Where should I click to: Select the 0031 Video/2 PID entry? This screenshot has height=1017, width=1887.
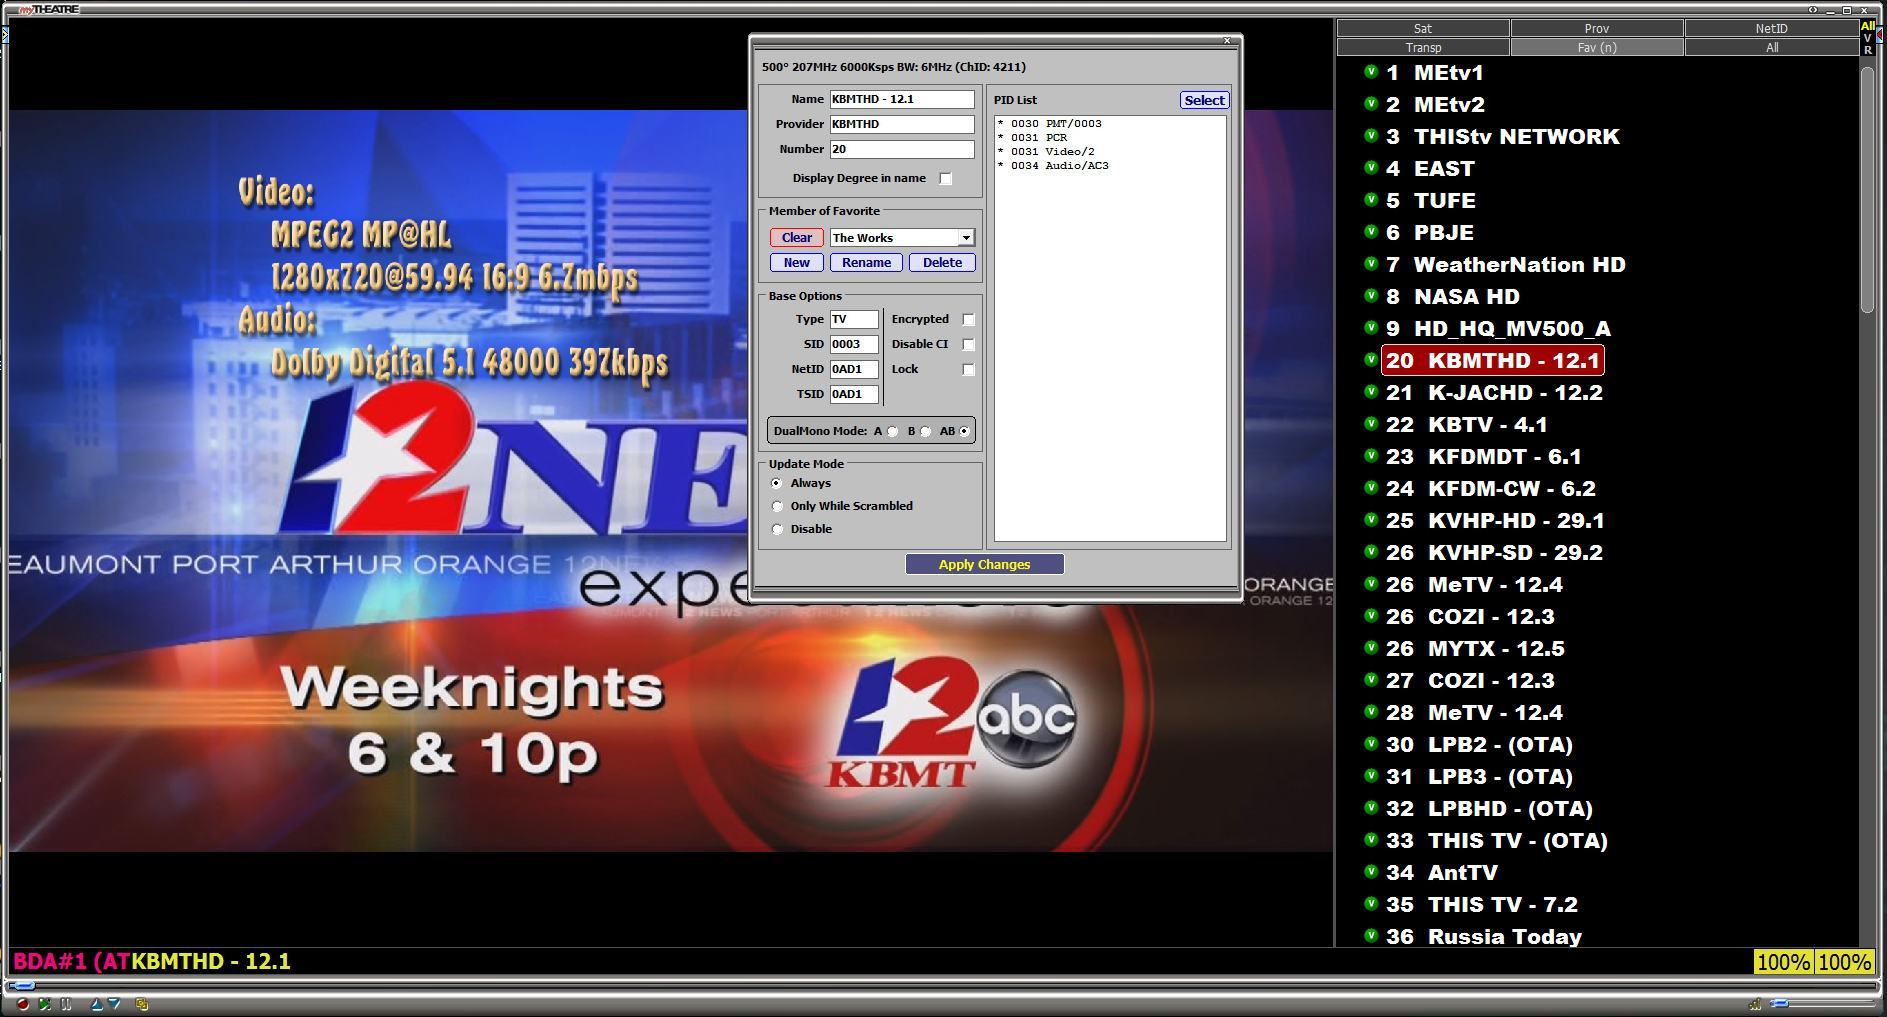[1046, 152]
